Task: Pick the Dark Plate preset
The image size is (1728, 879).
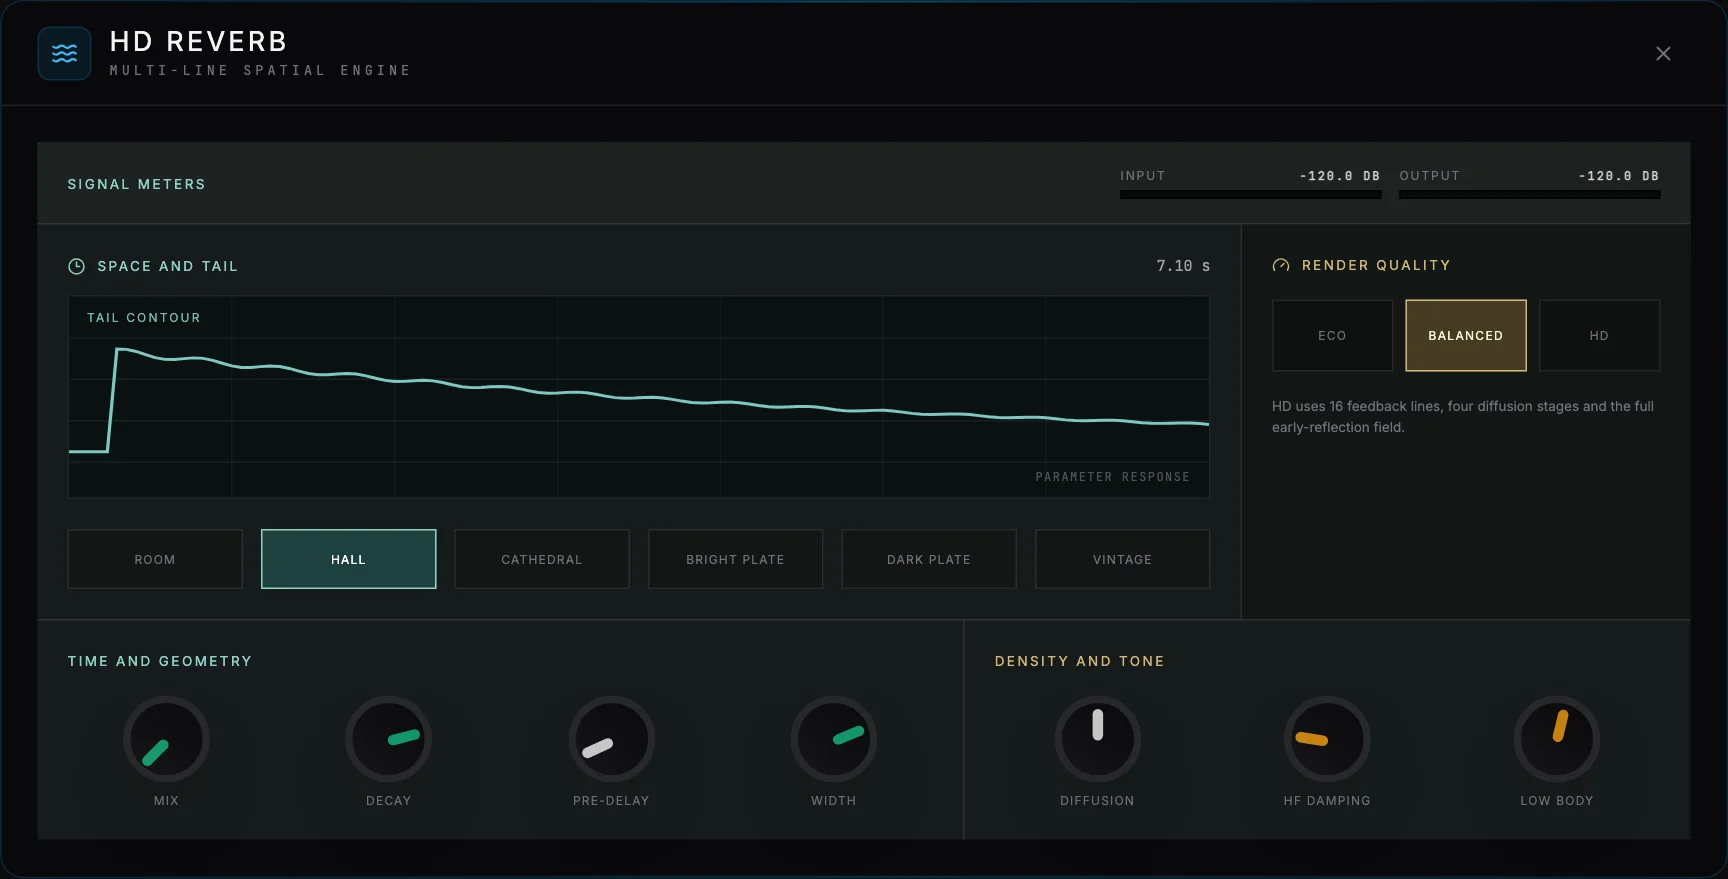Action: click(929, 559)
